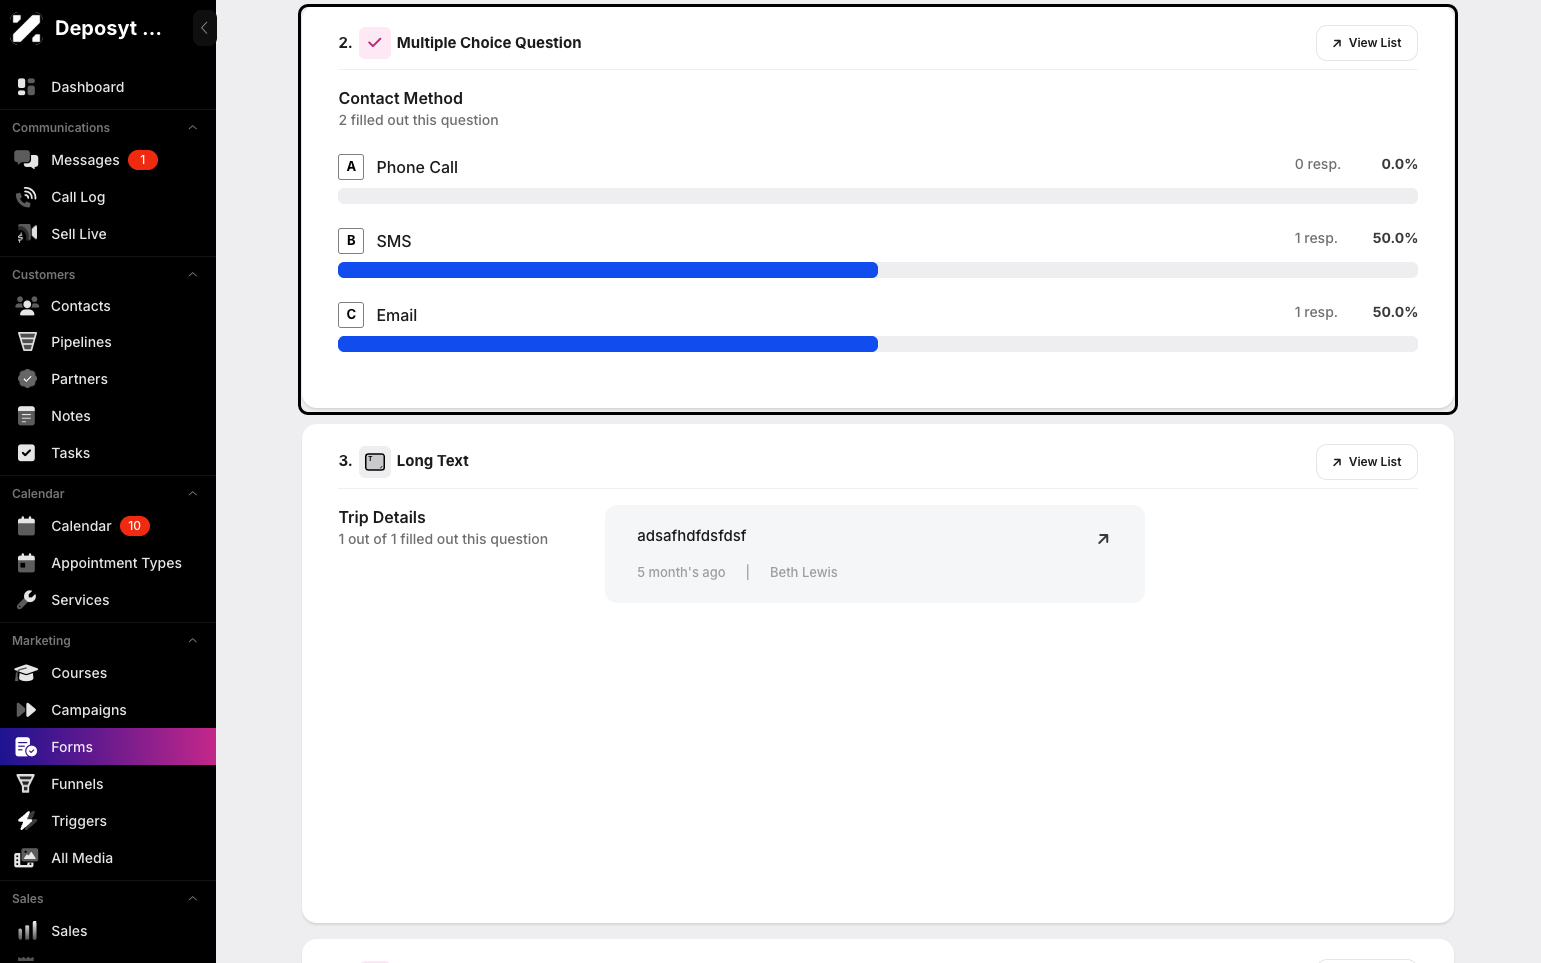Click the All Media icon
1541x963 pixels.
[x=27, y=858]
